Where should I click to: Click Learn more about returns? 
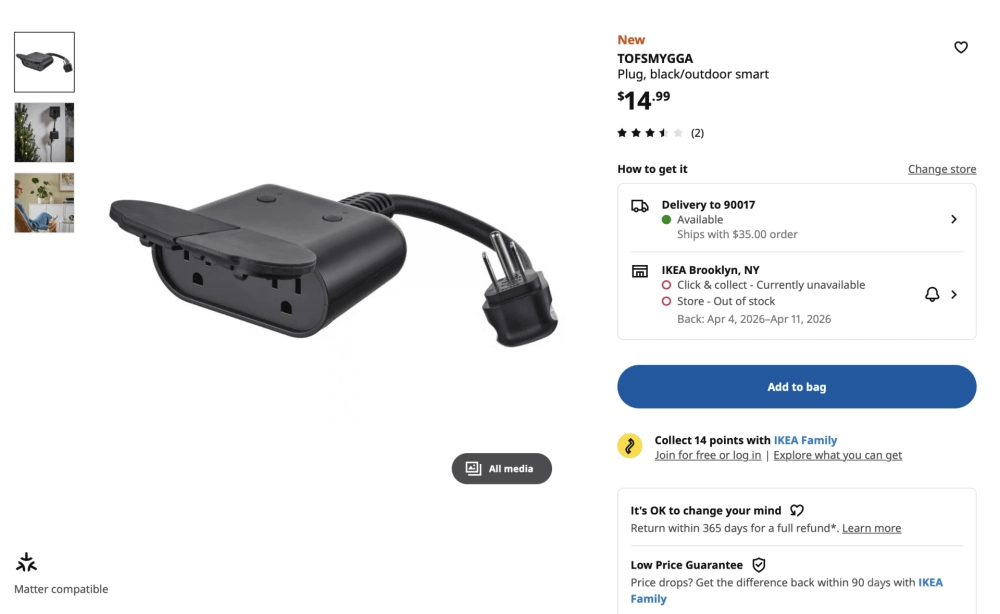pyautogui.click(x=871, y=528)
